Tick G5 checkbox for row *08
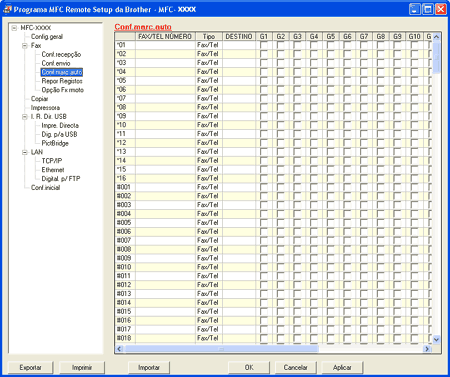This screenshot has height=377, width=450. 330,107
